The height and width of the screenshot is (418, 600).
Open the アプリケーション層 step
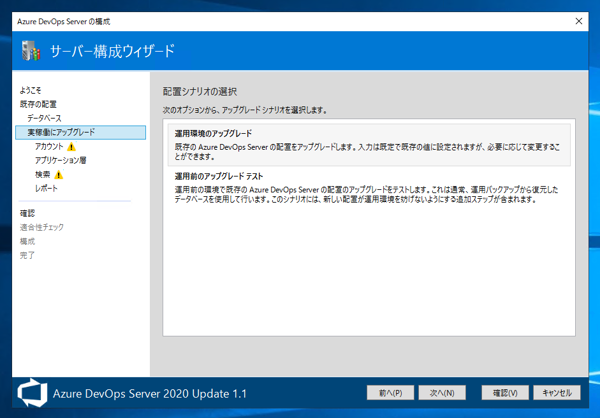coord(60,160)
